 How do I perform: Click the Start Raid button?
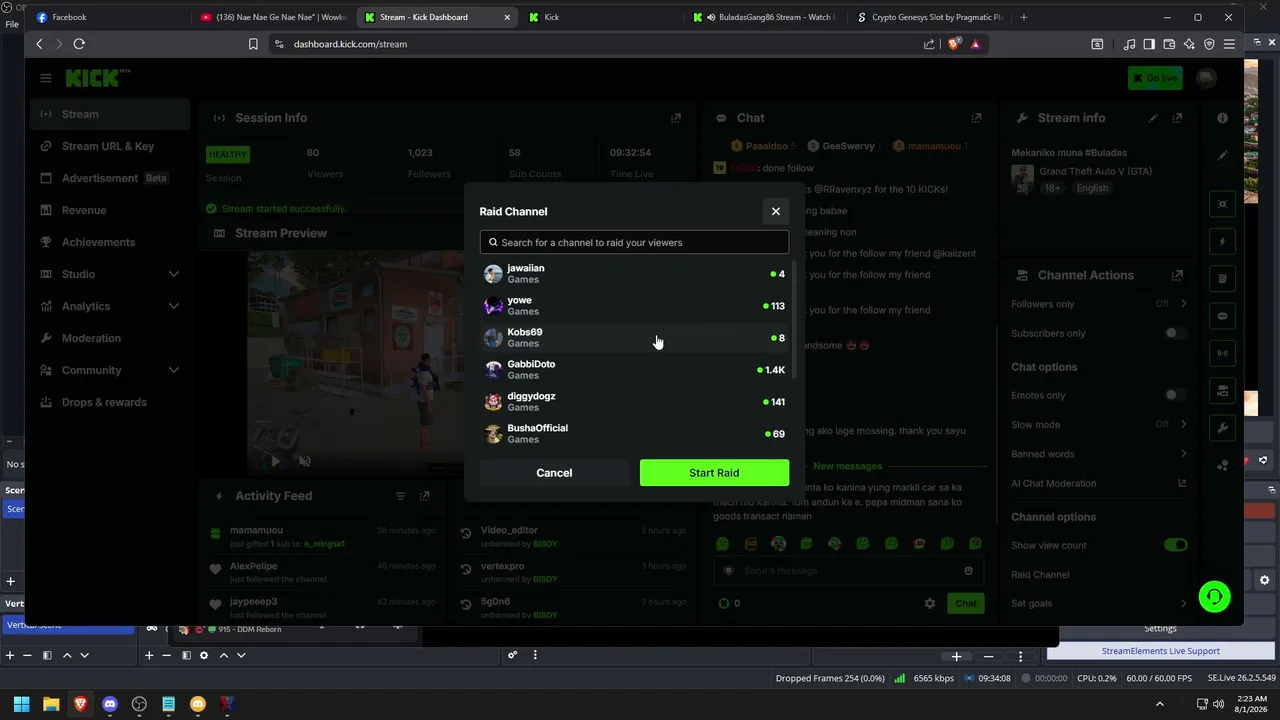point(714,473)
